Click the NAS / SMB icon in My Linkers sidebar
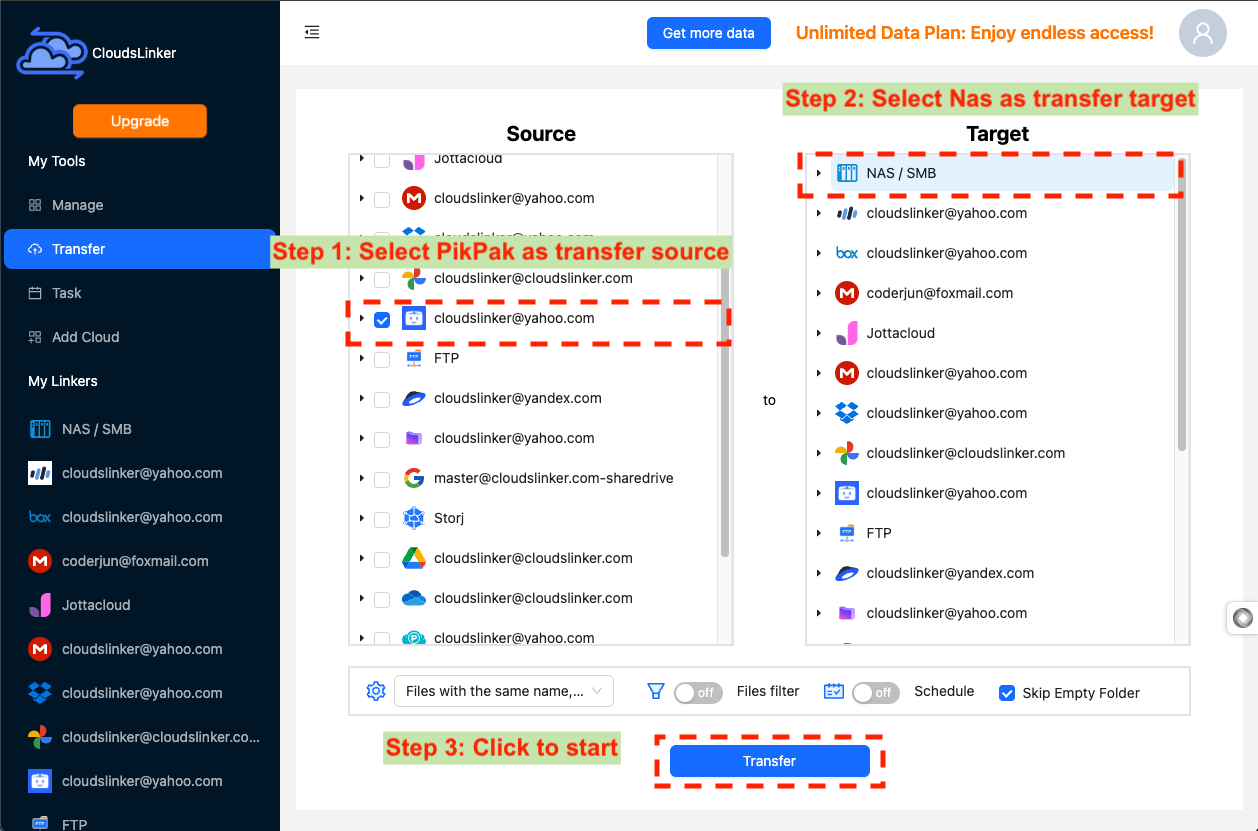 point(40,429)
